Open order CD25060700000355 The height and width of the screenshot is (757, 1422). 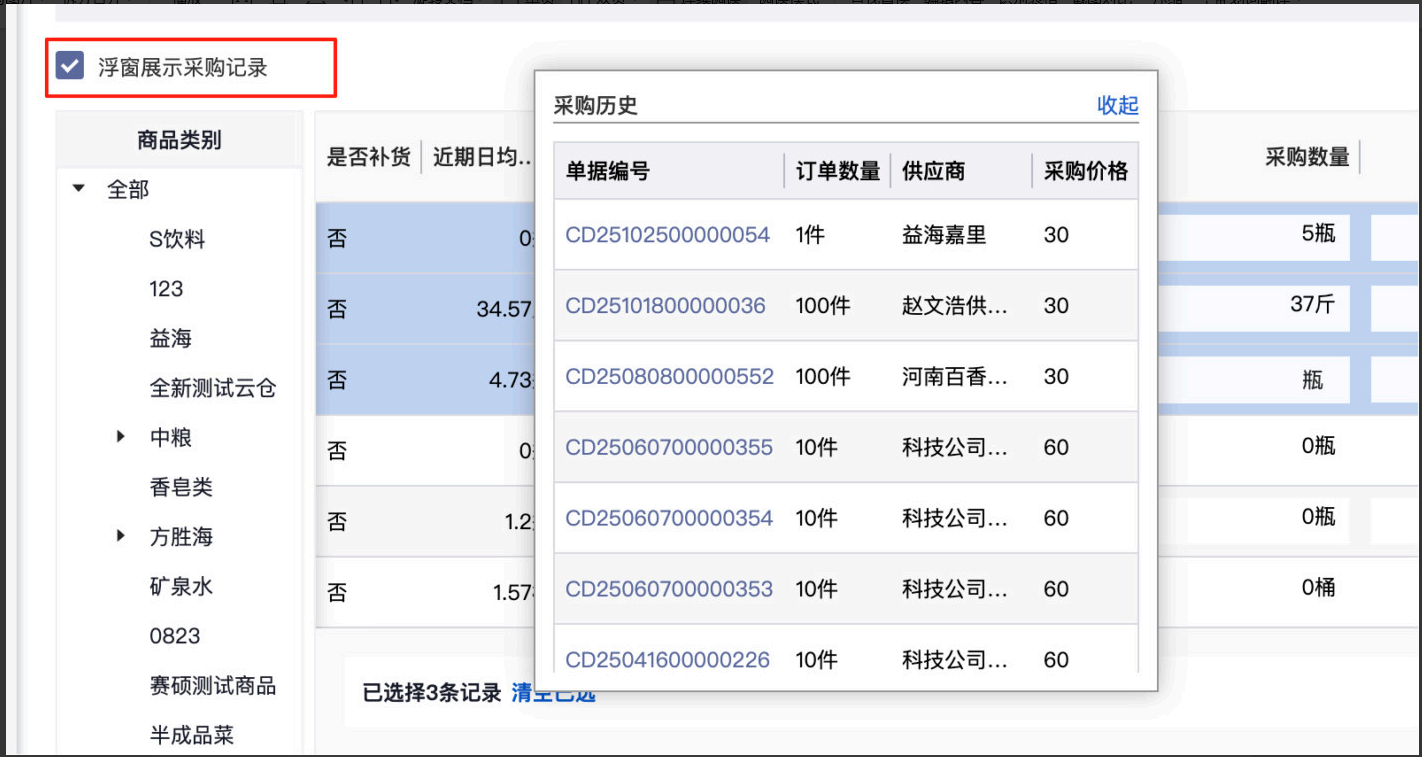coord(668,447)
